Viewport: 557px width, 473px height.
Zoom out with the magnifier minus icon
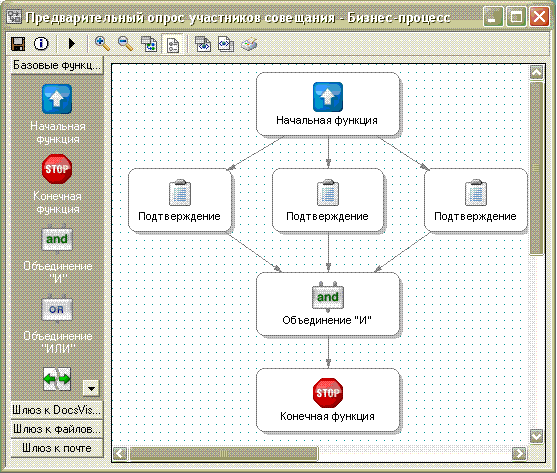click(x=125, y=44)
